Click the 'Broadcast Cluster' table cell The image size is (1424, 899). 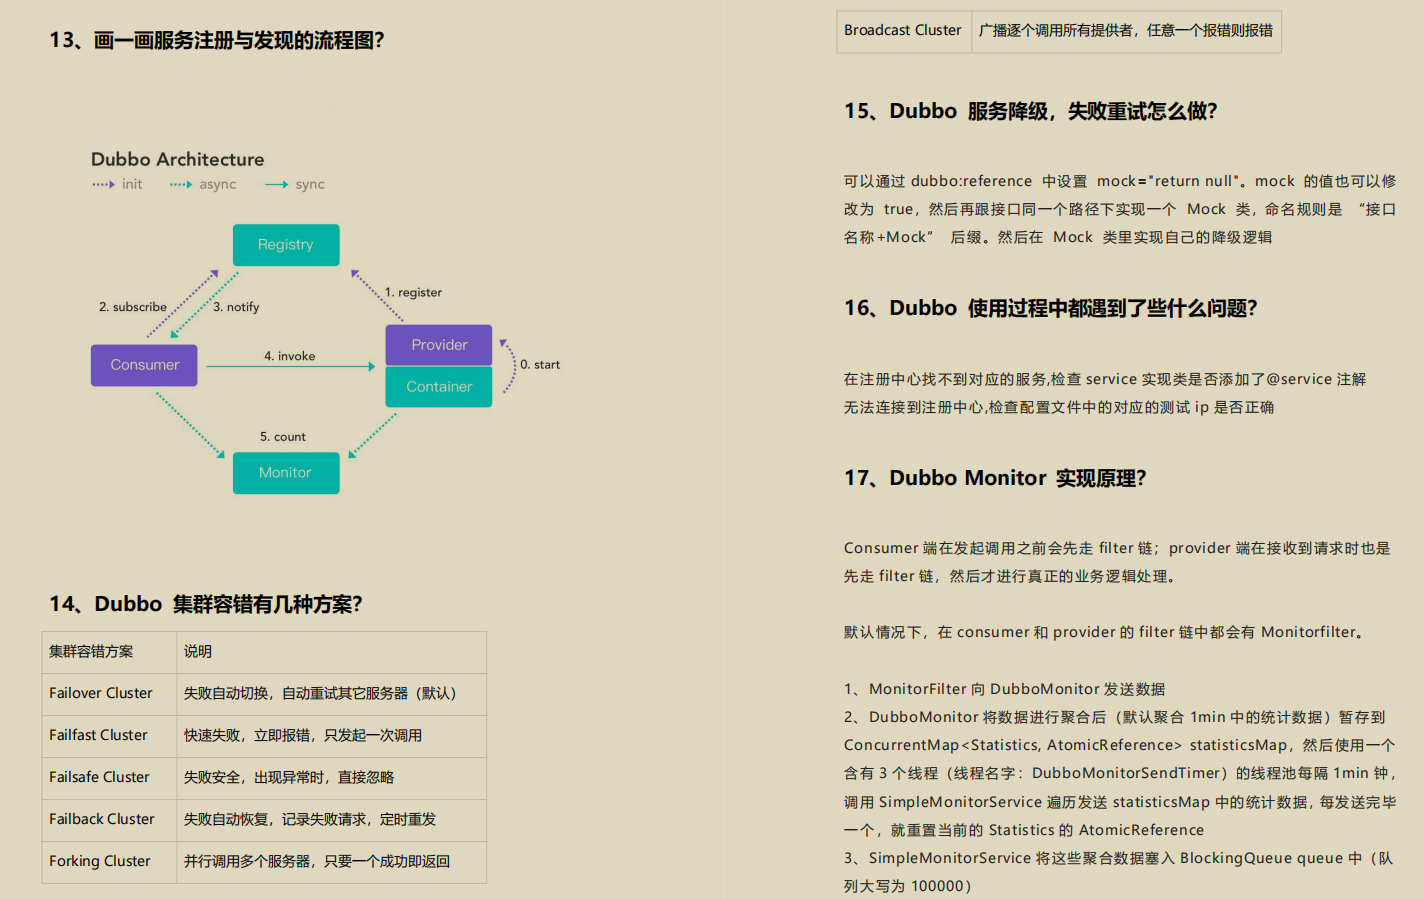tap(903, 30)
